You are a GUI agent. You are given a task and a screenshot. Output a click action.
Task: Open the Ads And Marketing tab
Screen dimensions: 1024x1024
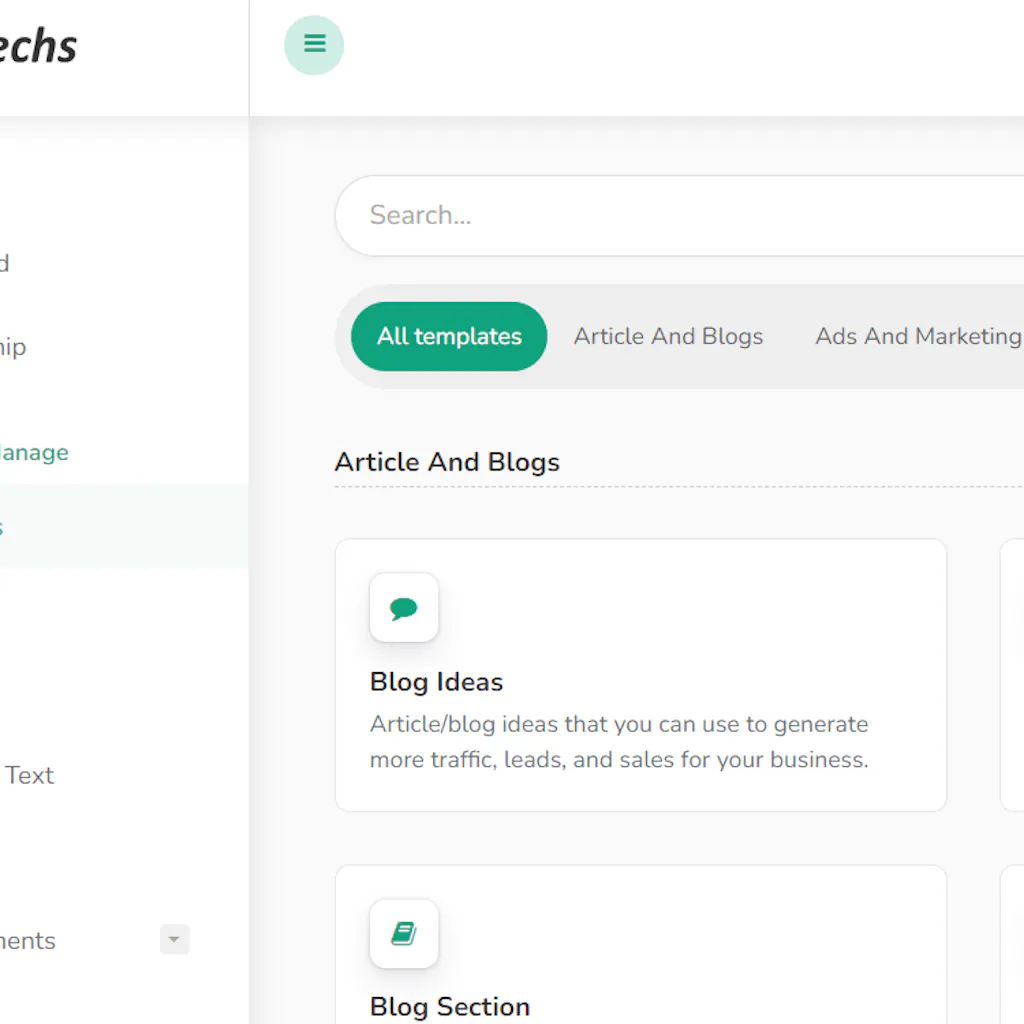click(917, 337)
